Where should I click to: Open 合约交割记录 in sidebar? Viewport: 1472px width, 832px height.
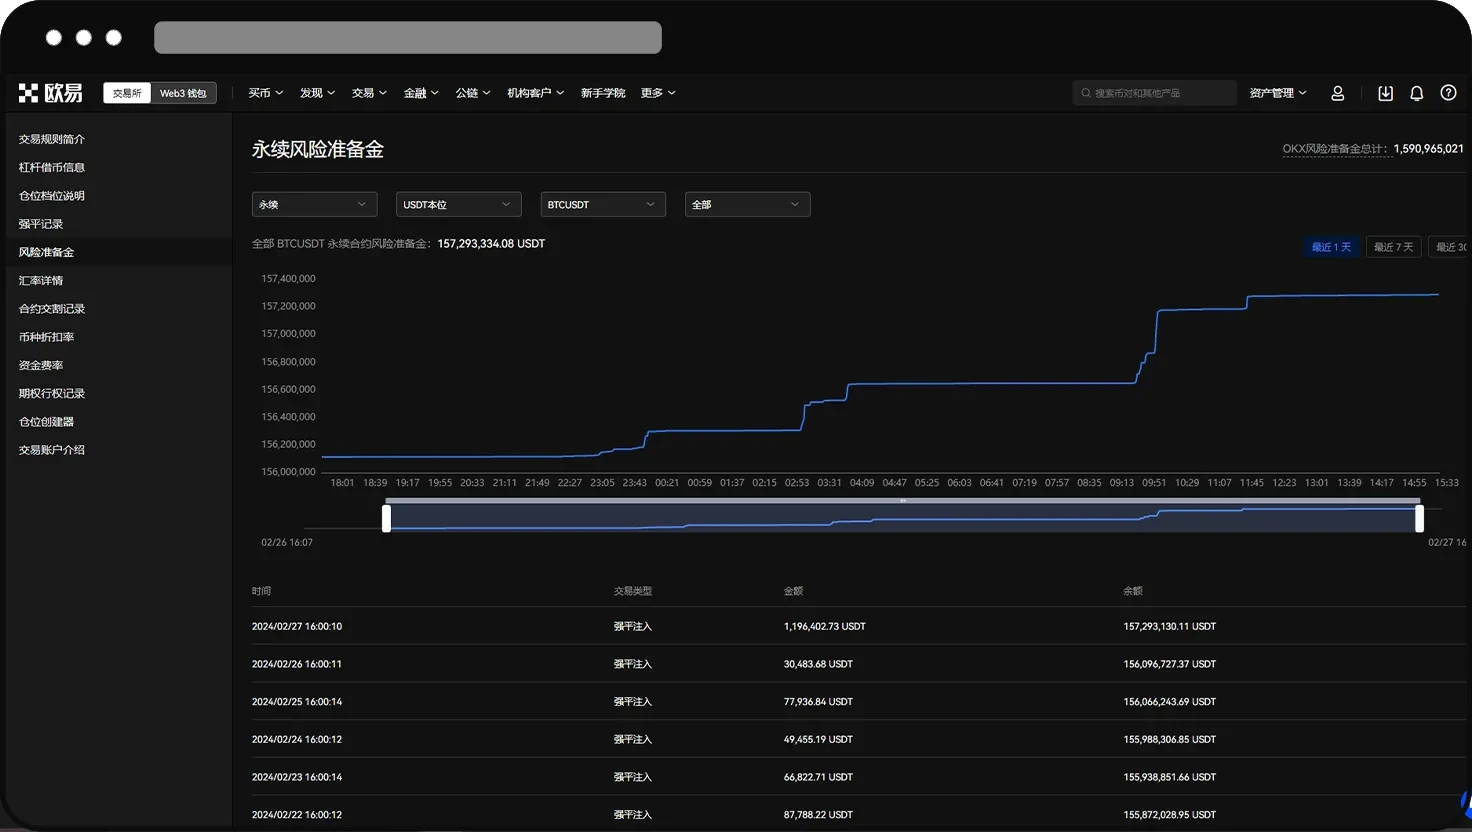click(x=52, y=309)
